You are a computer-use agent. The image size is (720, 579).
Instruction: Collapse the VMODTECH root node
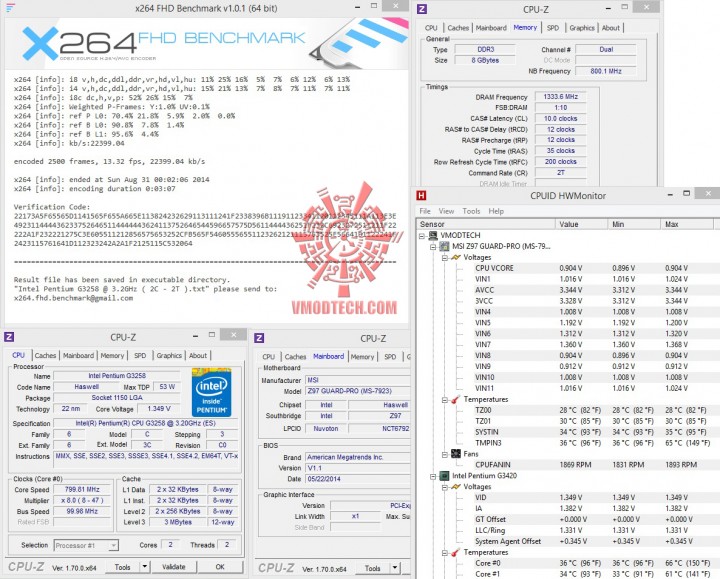tap(422, 236)
